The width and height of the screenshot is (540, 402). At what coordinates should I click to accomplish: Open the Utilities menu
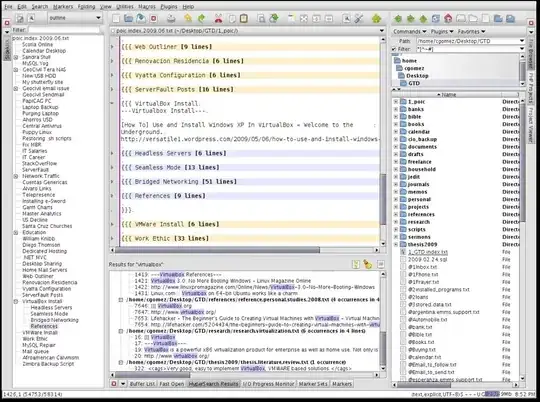coord(124,7)
